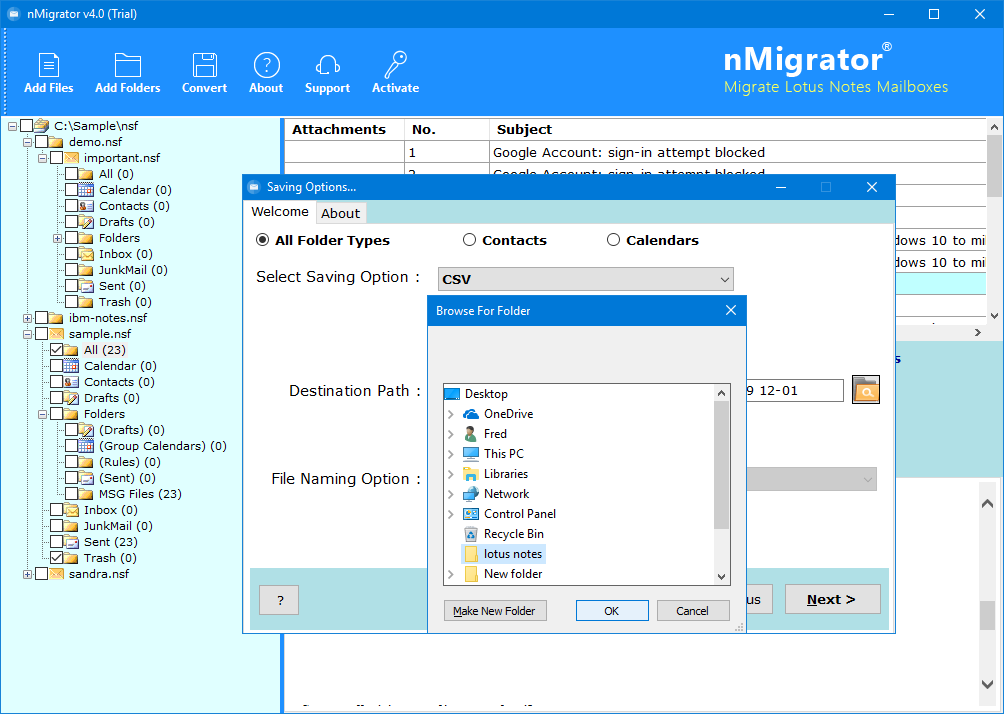Click the ibm-notes.nsf folder icon
The width and height of the screenshot is (1004, 714).
click(56, 318)
